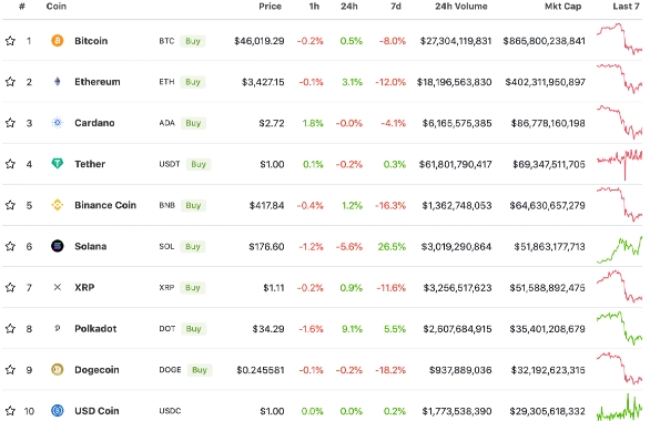Viewport: 650px width, 421px height.
Task: Click Buy button for XRP
Action: click(x=193, y=288)
